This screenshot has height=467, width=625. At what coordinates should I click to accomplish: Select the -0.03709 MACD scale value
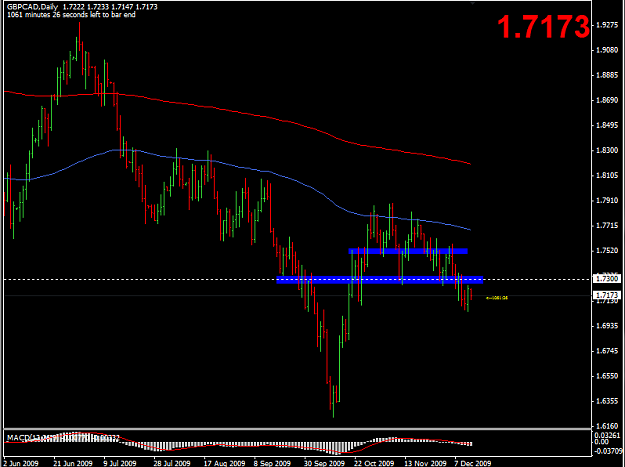click(x=607, y=451)
